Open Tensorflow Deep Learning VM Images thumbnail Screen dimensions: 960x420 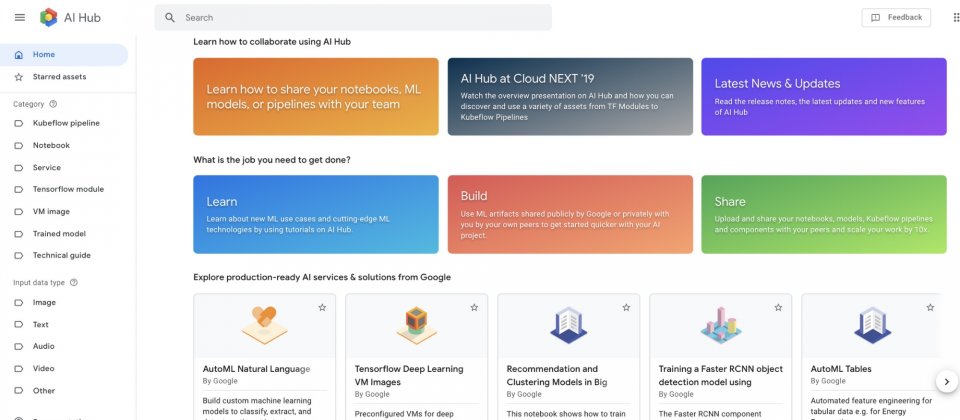click(416, 326)
